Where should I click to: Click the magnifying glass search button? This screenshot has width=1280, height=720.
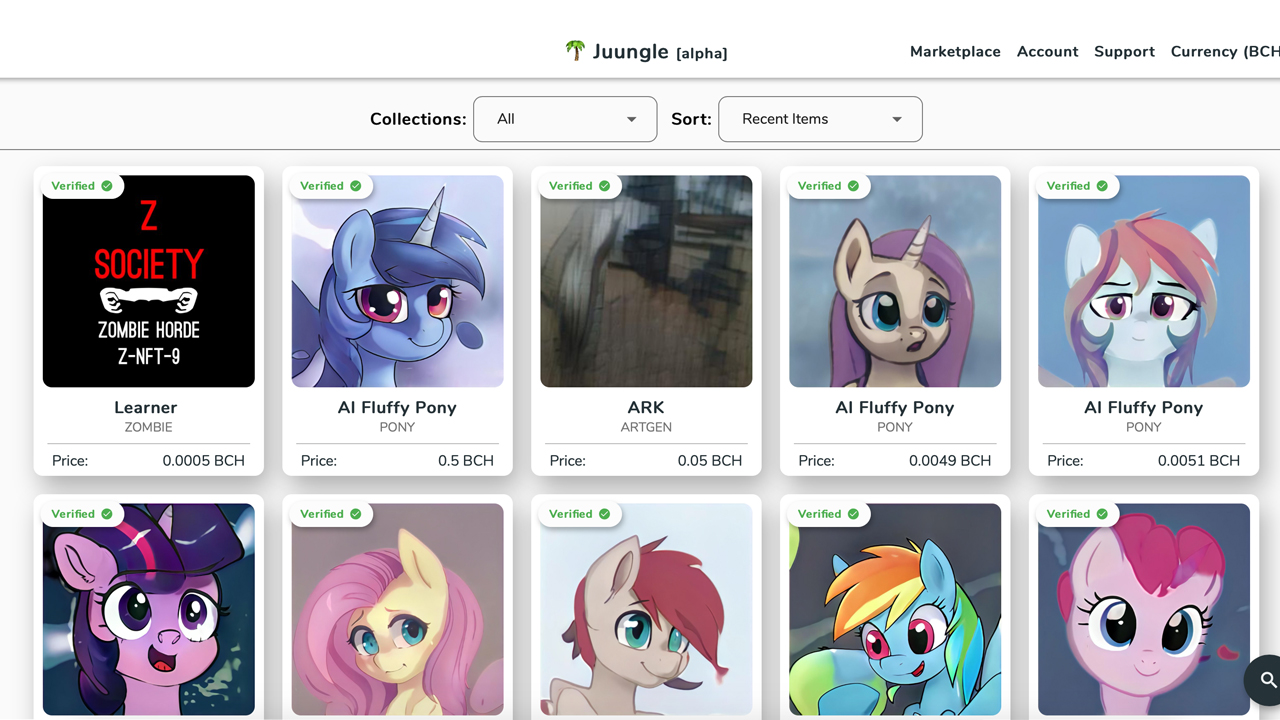pos(1267,680)
